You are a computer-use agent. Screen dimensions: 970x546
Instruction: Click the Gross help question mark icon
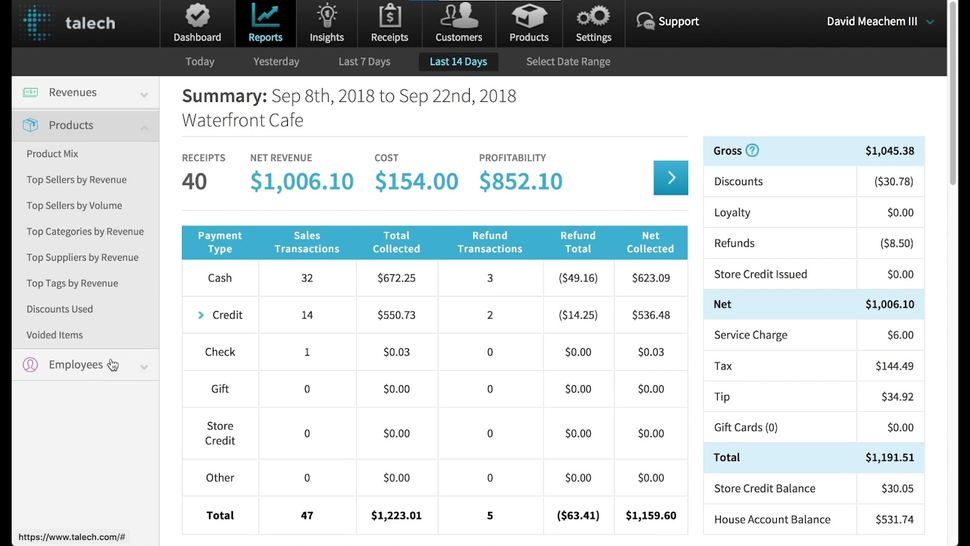coord(752,151)
